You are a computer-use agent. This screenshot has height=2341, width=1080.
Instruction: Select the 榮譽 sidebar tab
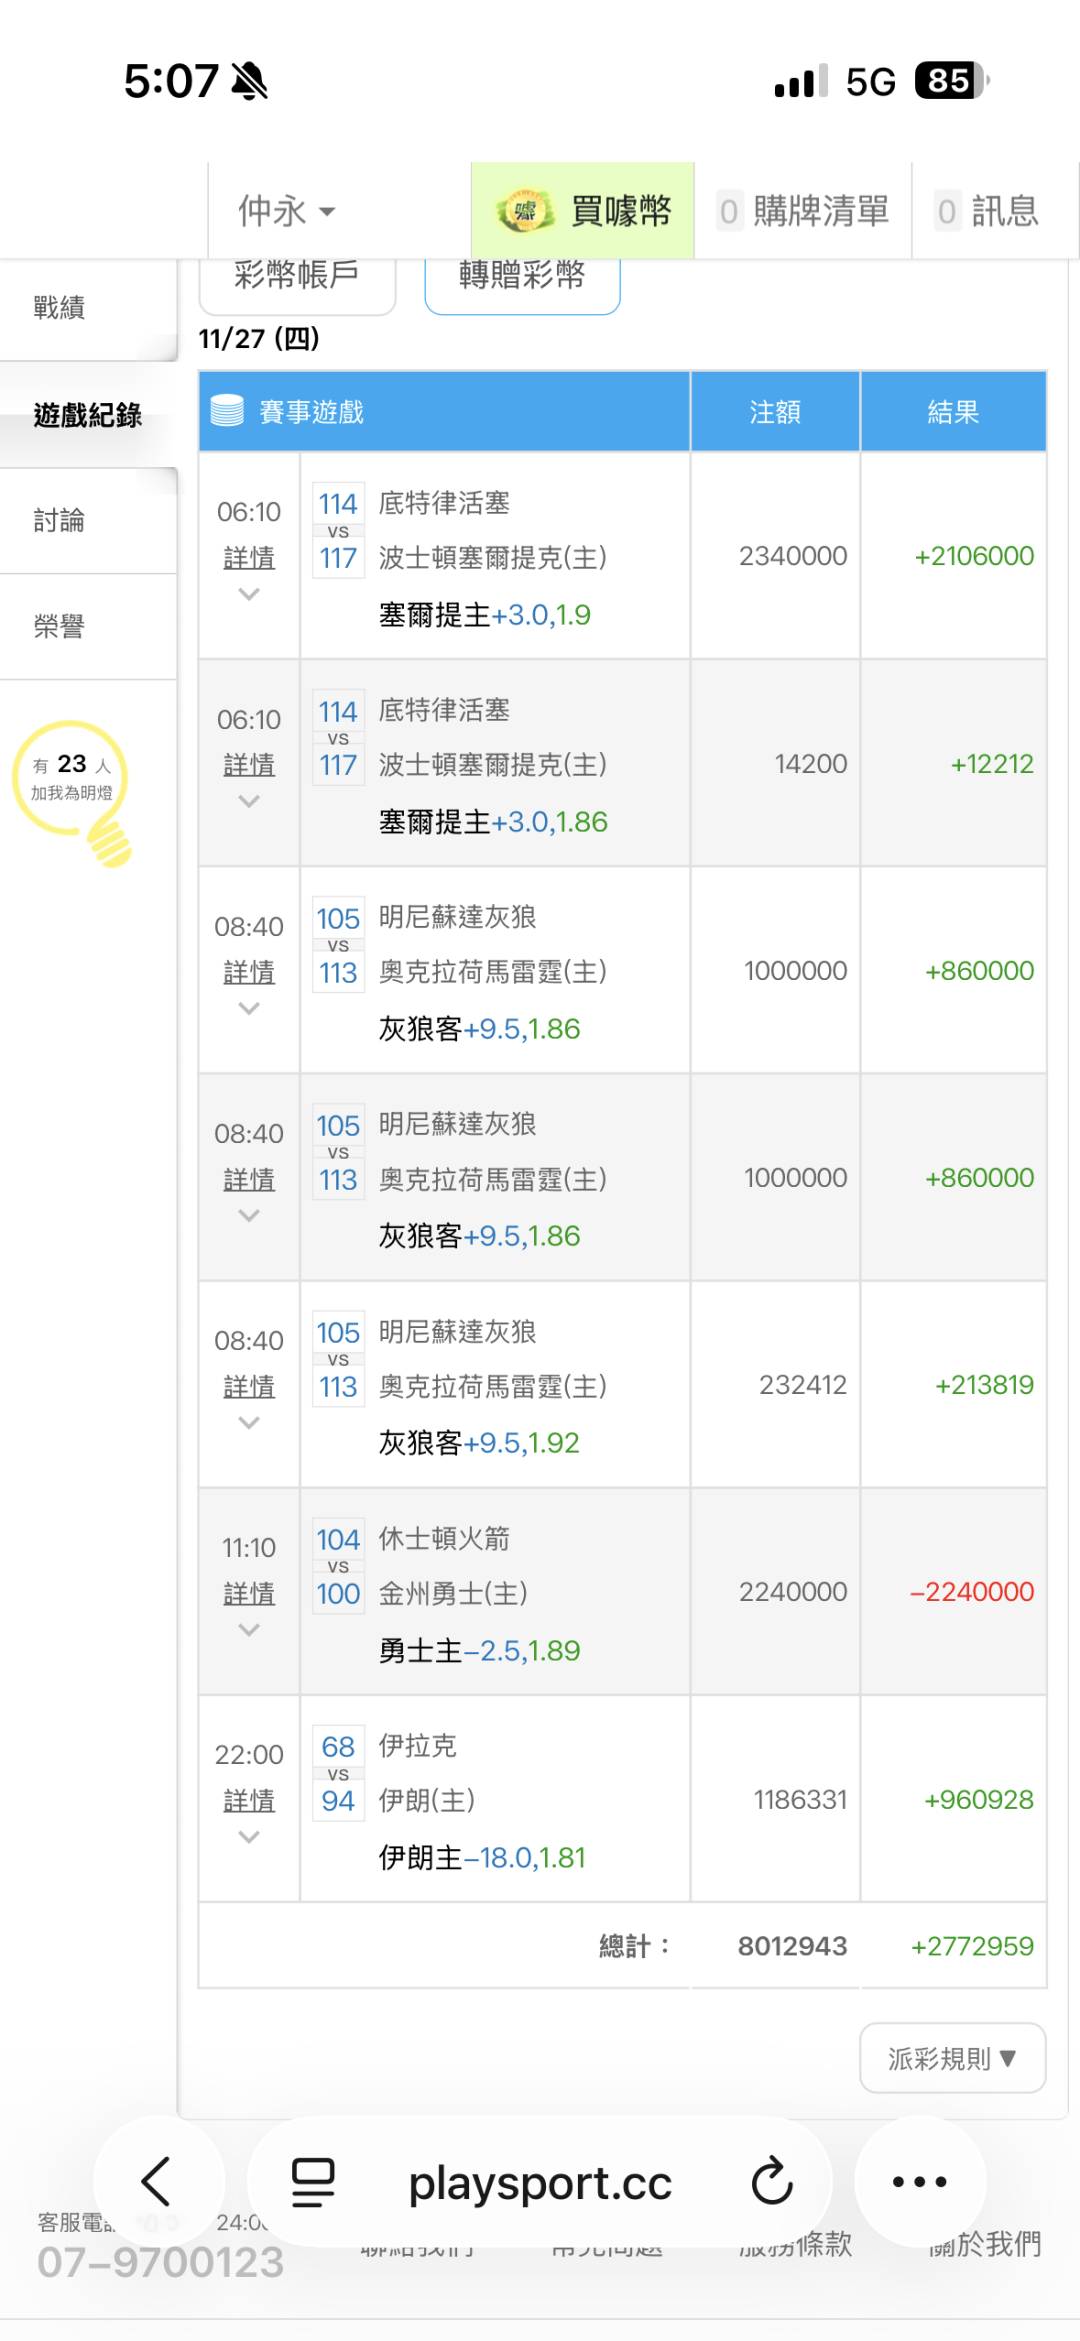(60, 627)
